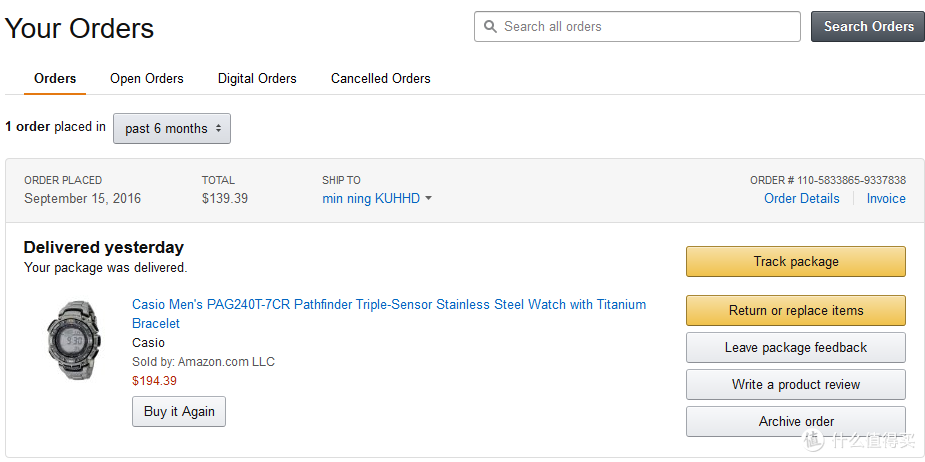Switch to the Orders tab
This screenshot has height=462, width=925.
coord(55,78)
